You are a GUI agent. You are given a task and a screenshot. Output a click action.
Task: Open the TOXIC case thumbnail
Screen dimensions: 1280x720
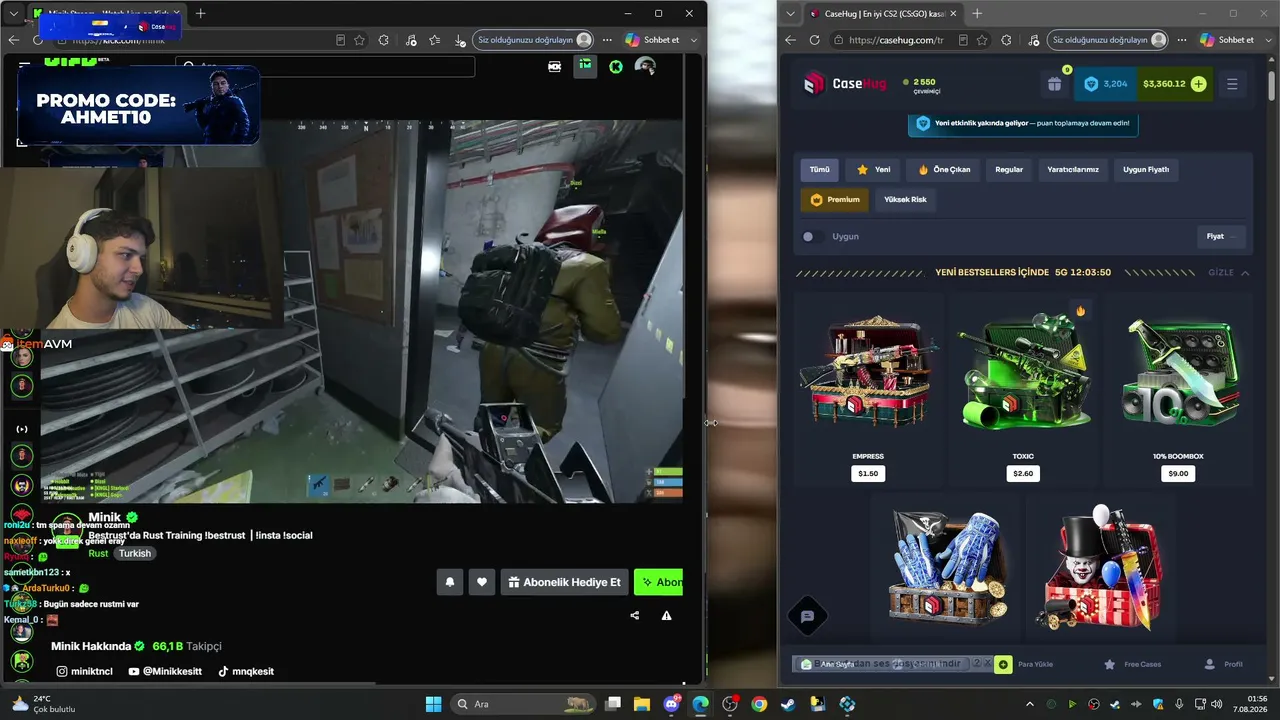point(1023,372)
